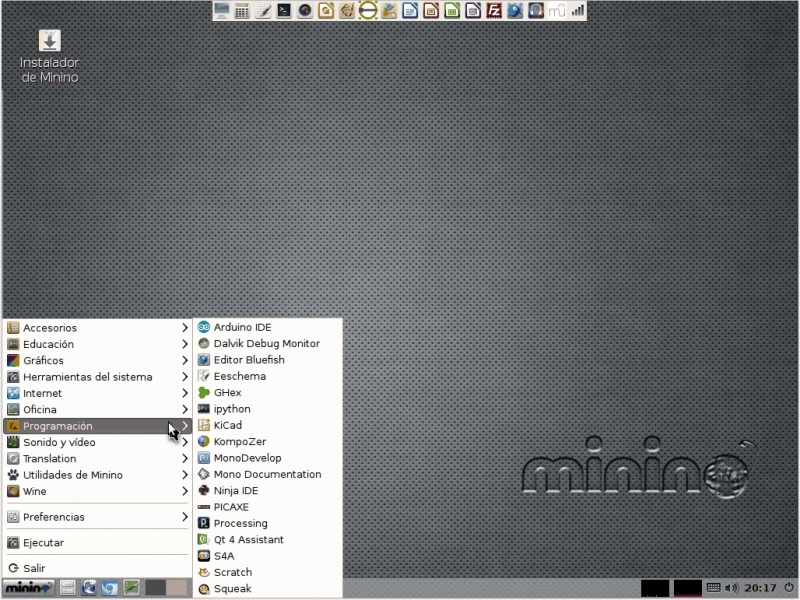Launch Eeschema from Programación
The height and width of the screenshot is (600, 800).
point(268,376)
